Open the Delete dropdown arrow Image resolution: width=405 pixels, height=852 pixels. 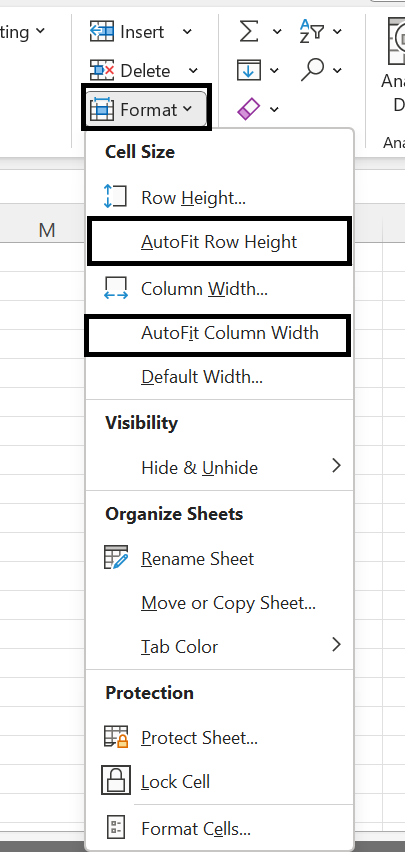[193, 71]
